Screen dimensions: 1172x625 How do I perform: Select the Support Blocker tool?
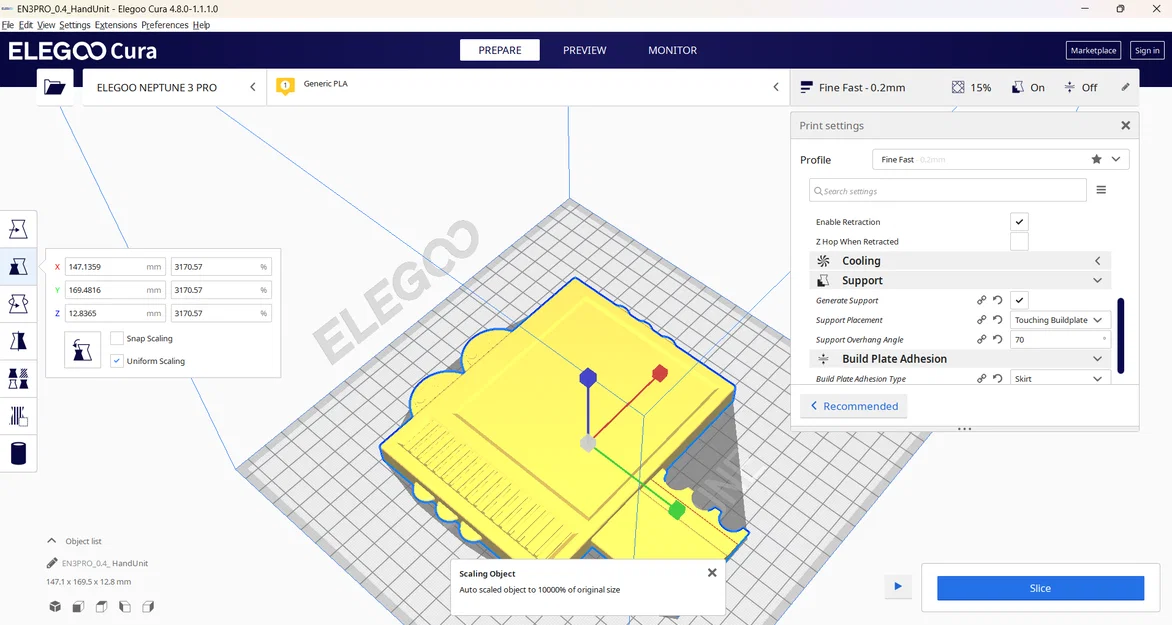coord(18,416)
